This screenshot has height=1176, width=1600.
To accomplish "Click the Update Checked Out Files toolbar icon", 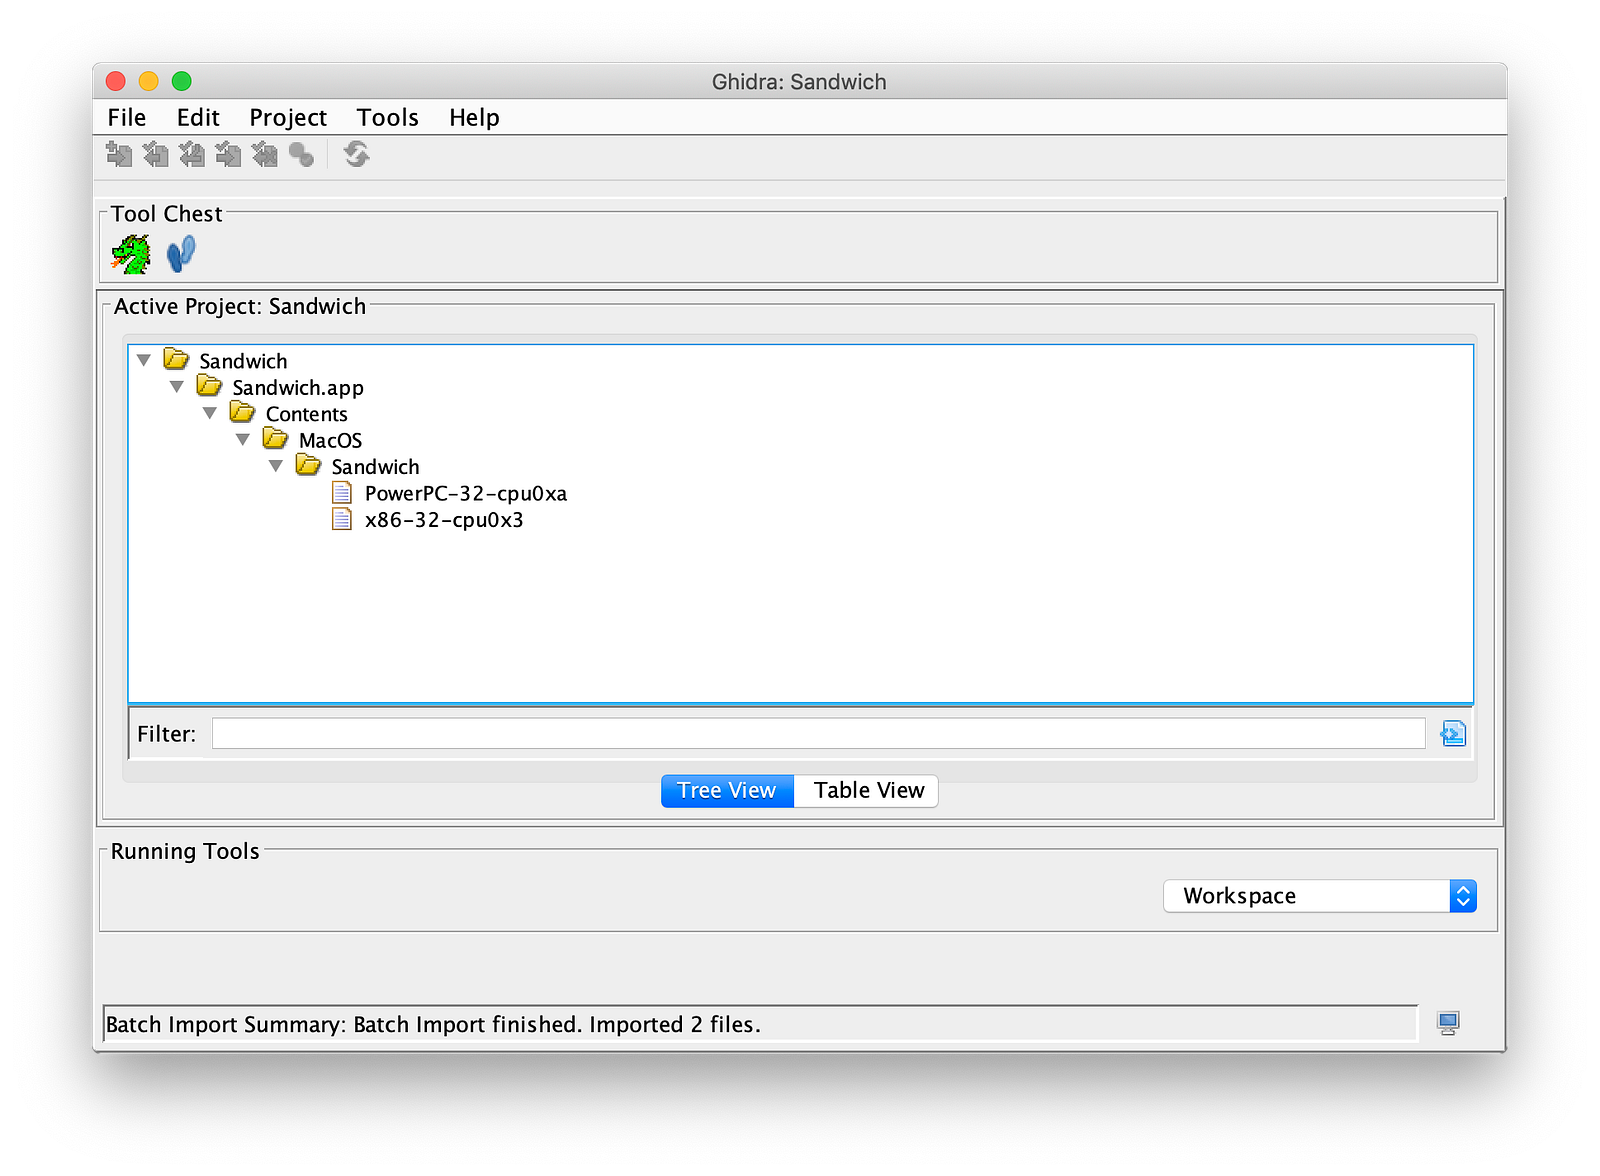I will [191, 154].
